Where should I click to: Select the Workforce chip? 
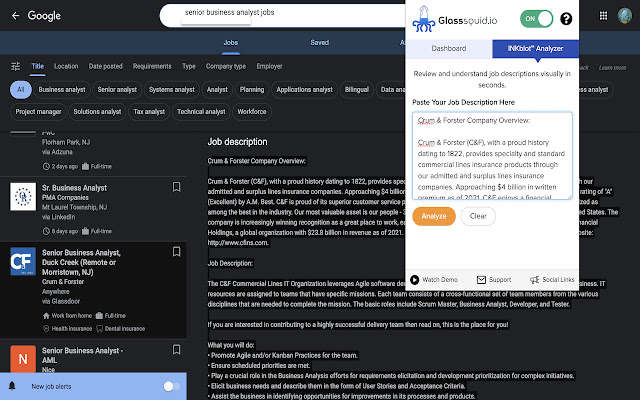(x=252, y=112)
